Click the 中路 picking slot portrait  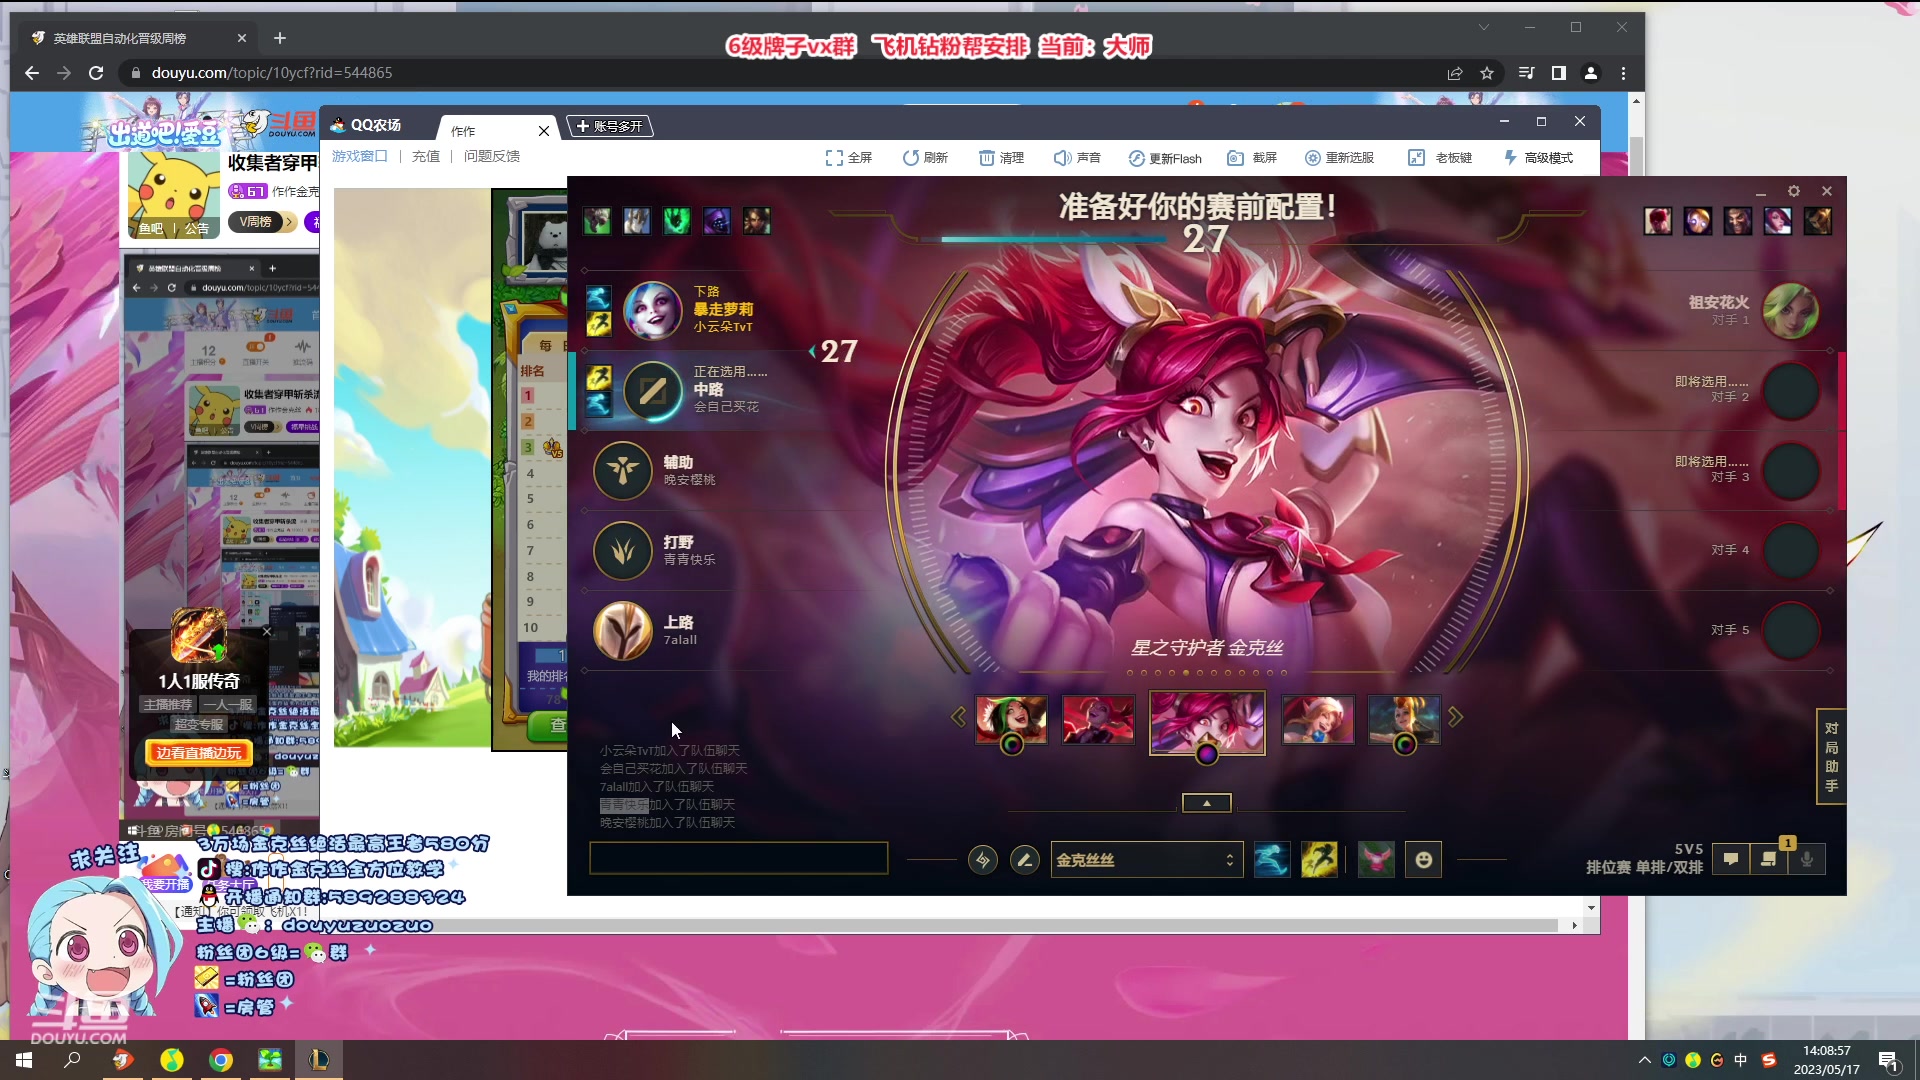[652, 390]
